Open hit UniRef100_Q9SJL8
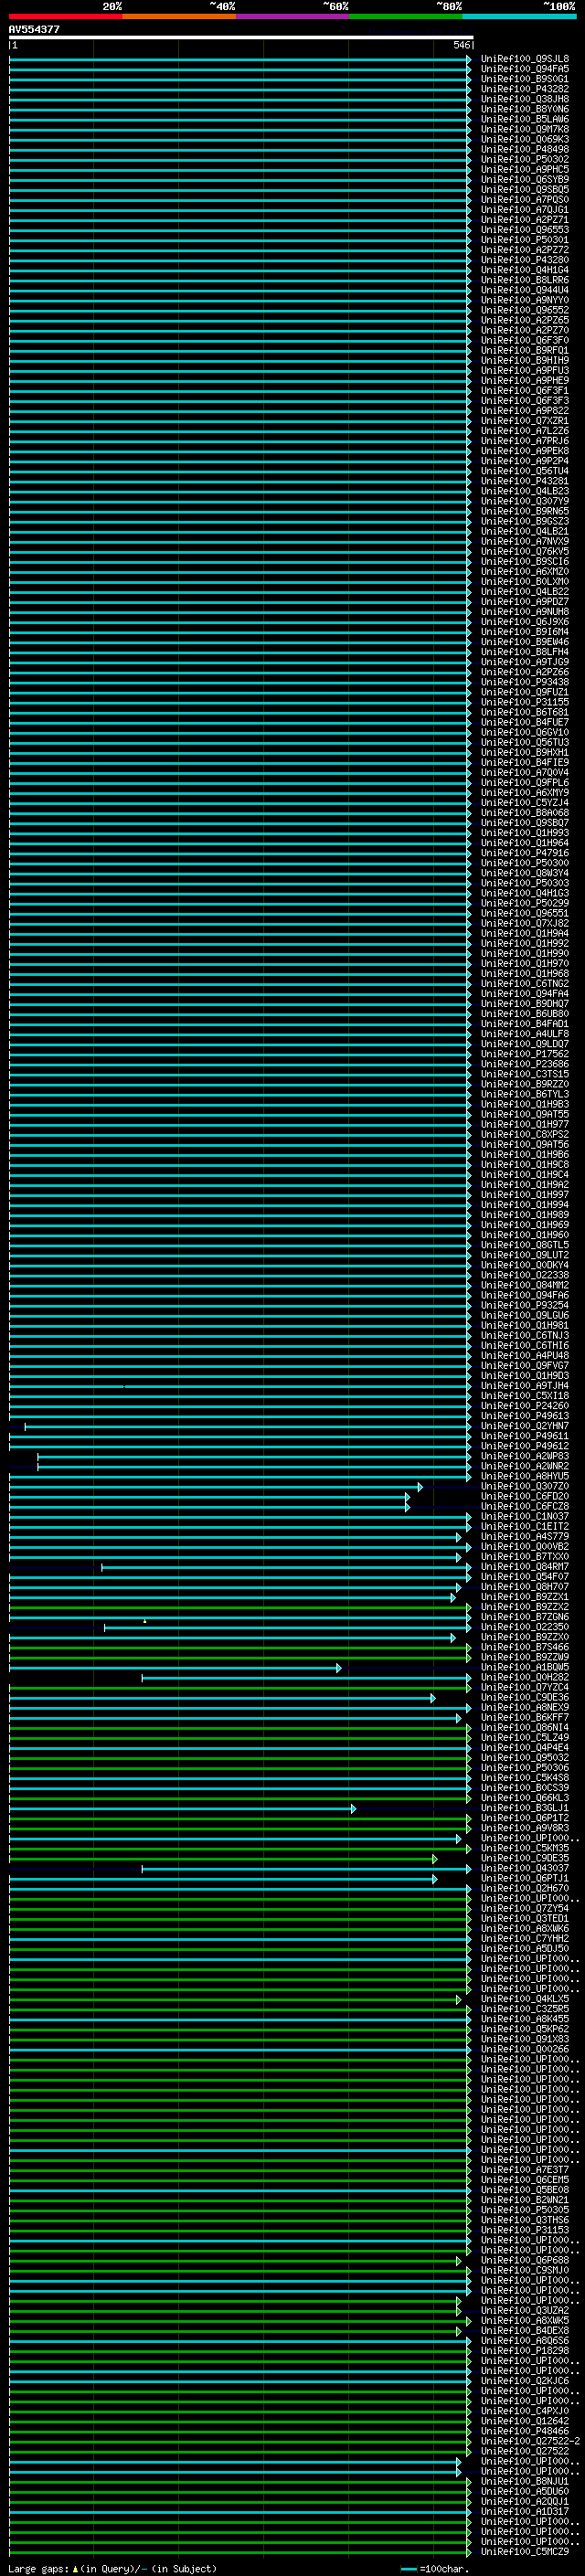The image size is (585, 2576). click(525, 59)
